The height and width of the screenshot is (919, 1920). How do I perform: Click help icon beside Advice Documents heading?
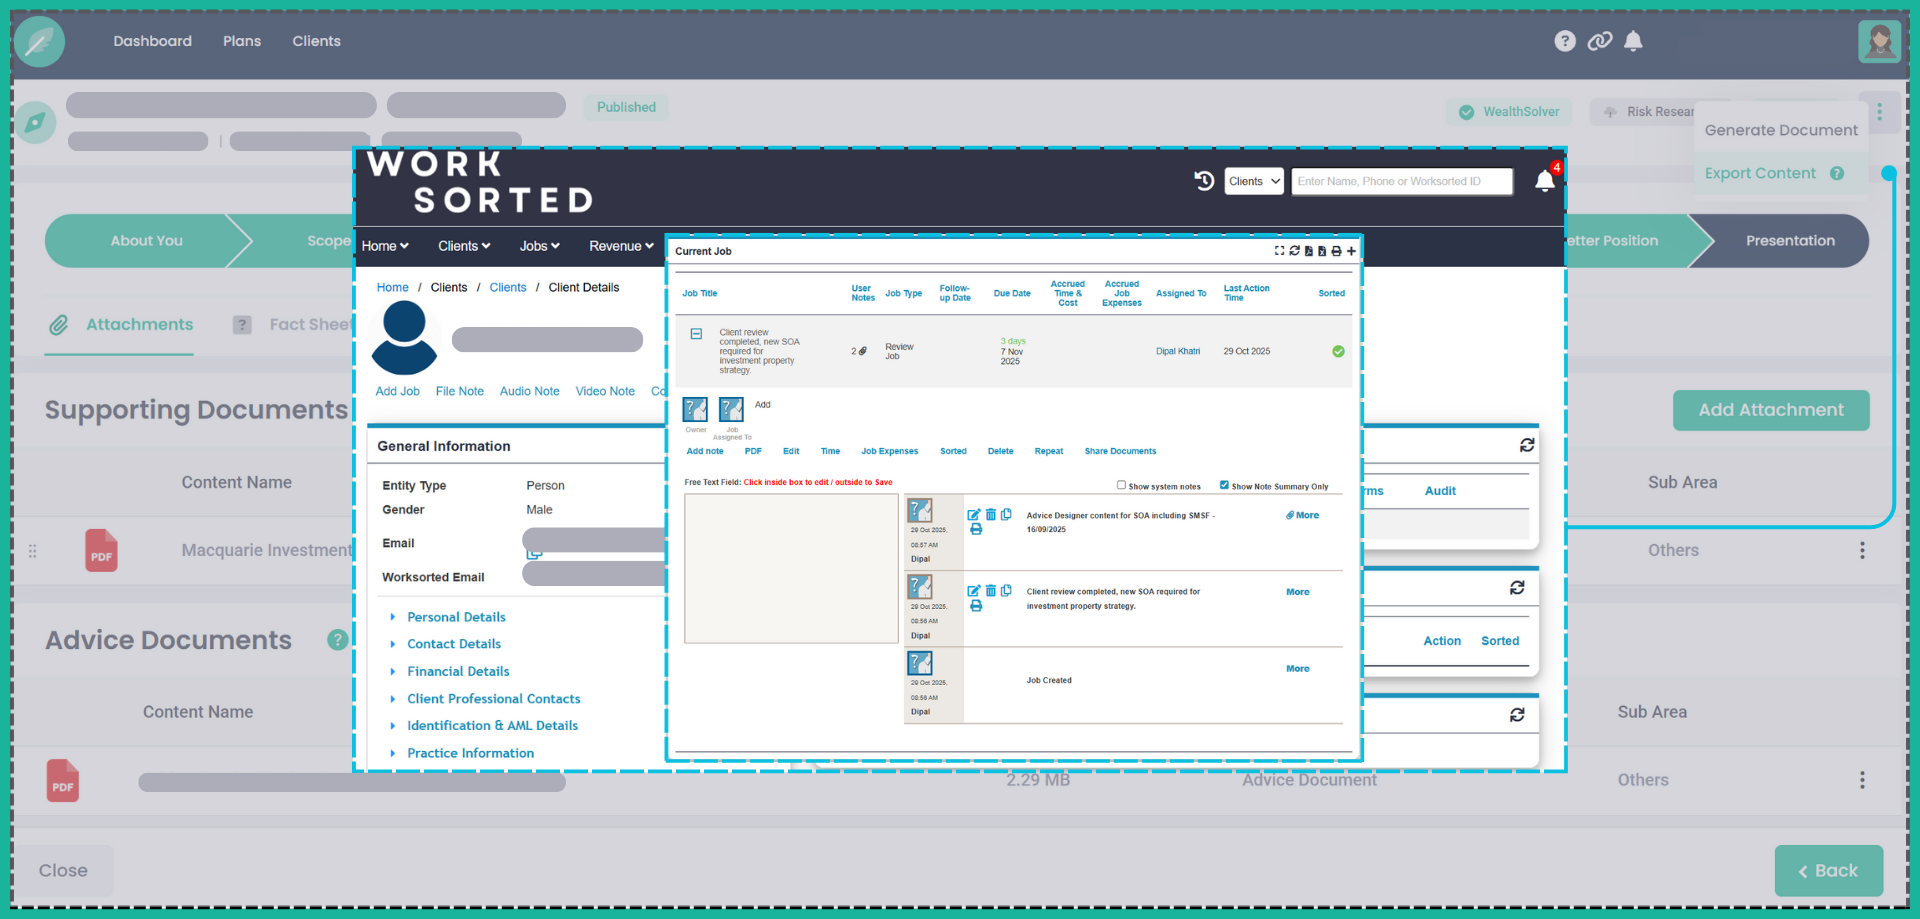pos(338,640)
